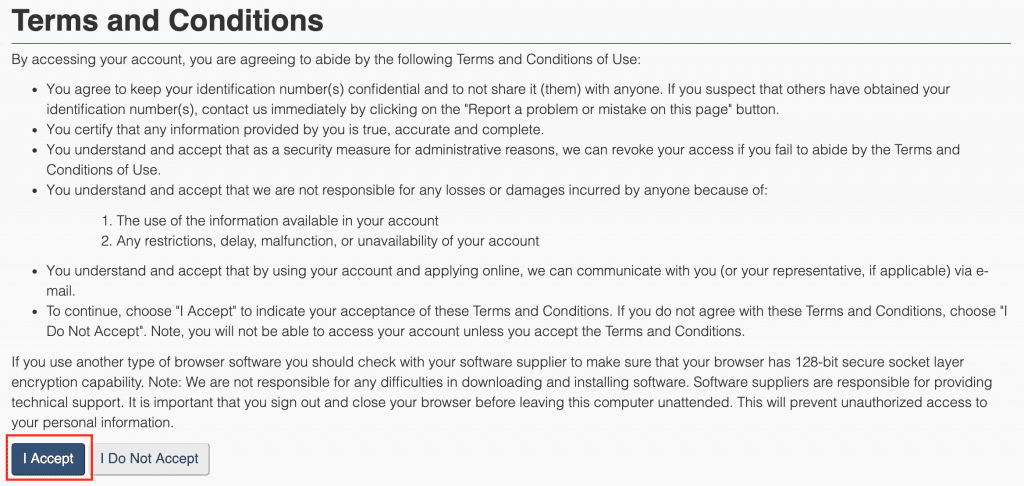The height and width of the screenshot is (486, 1024).
Task: Select the bullet about keeping identification numbers confidential
Action: [x=400, y=89]
